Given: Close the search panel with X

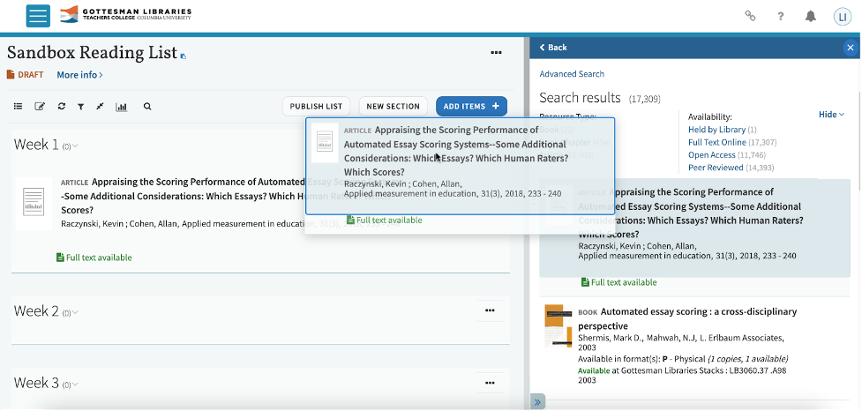Looking at the screenshot, I should pyautogui.click(x=850, y=48).
